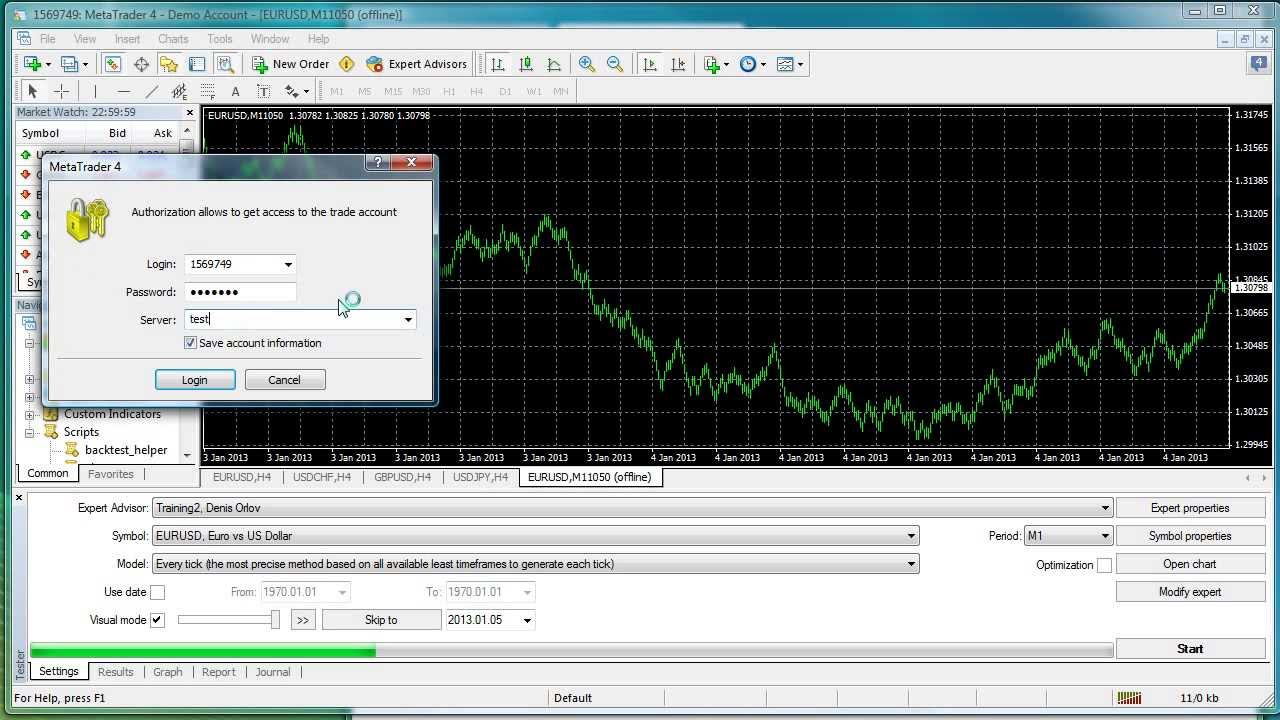Image resolution: width=1280 pixels, height=720 pixels.
Task: Select the Fibonacci Retracement tool
Action: (x=207, y=91)
